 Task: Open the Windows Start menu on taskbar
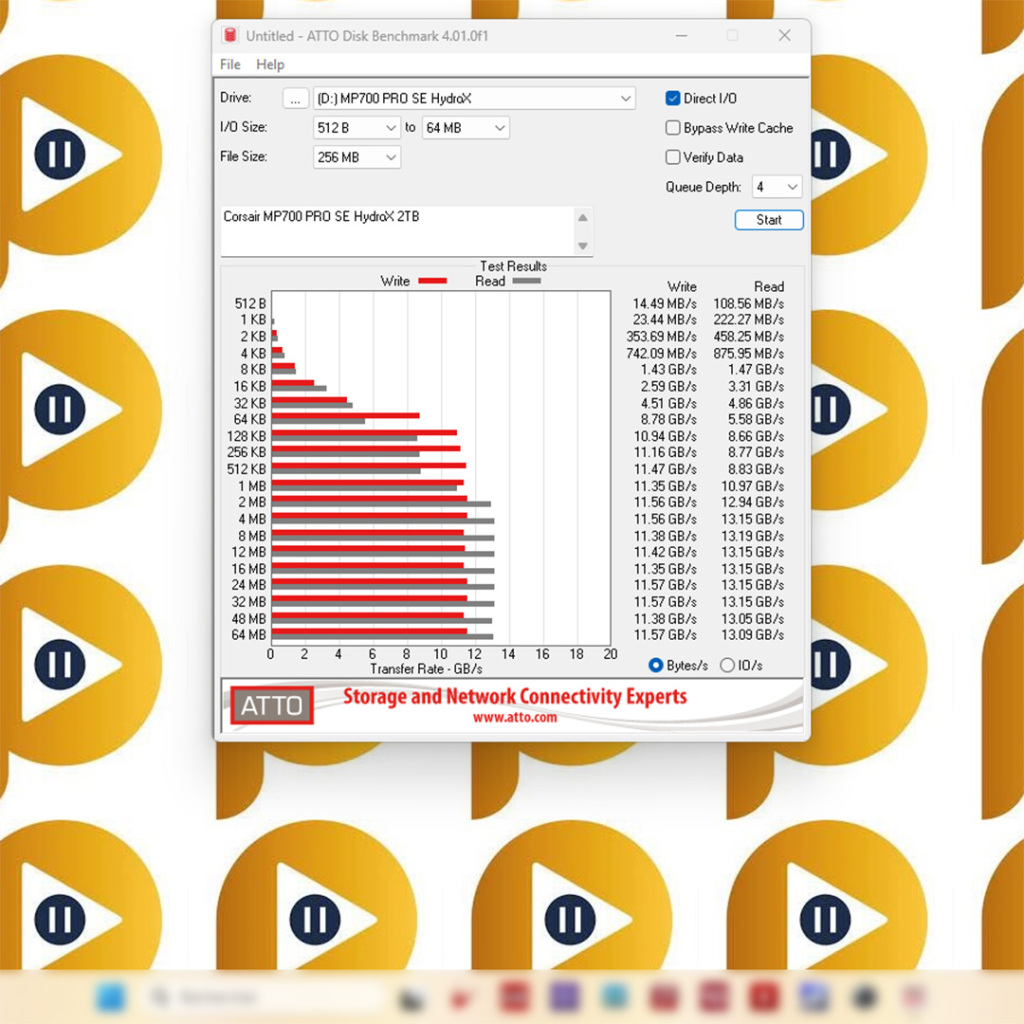[x=110, y=997]
